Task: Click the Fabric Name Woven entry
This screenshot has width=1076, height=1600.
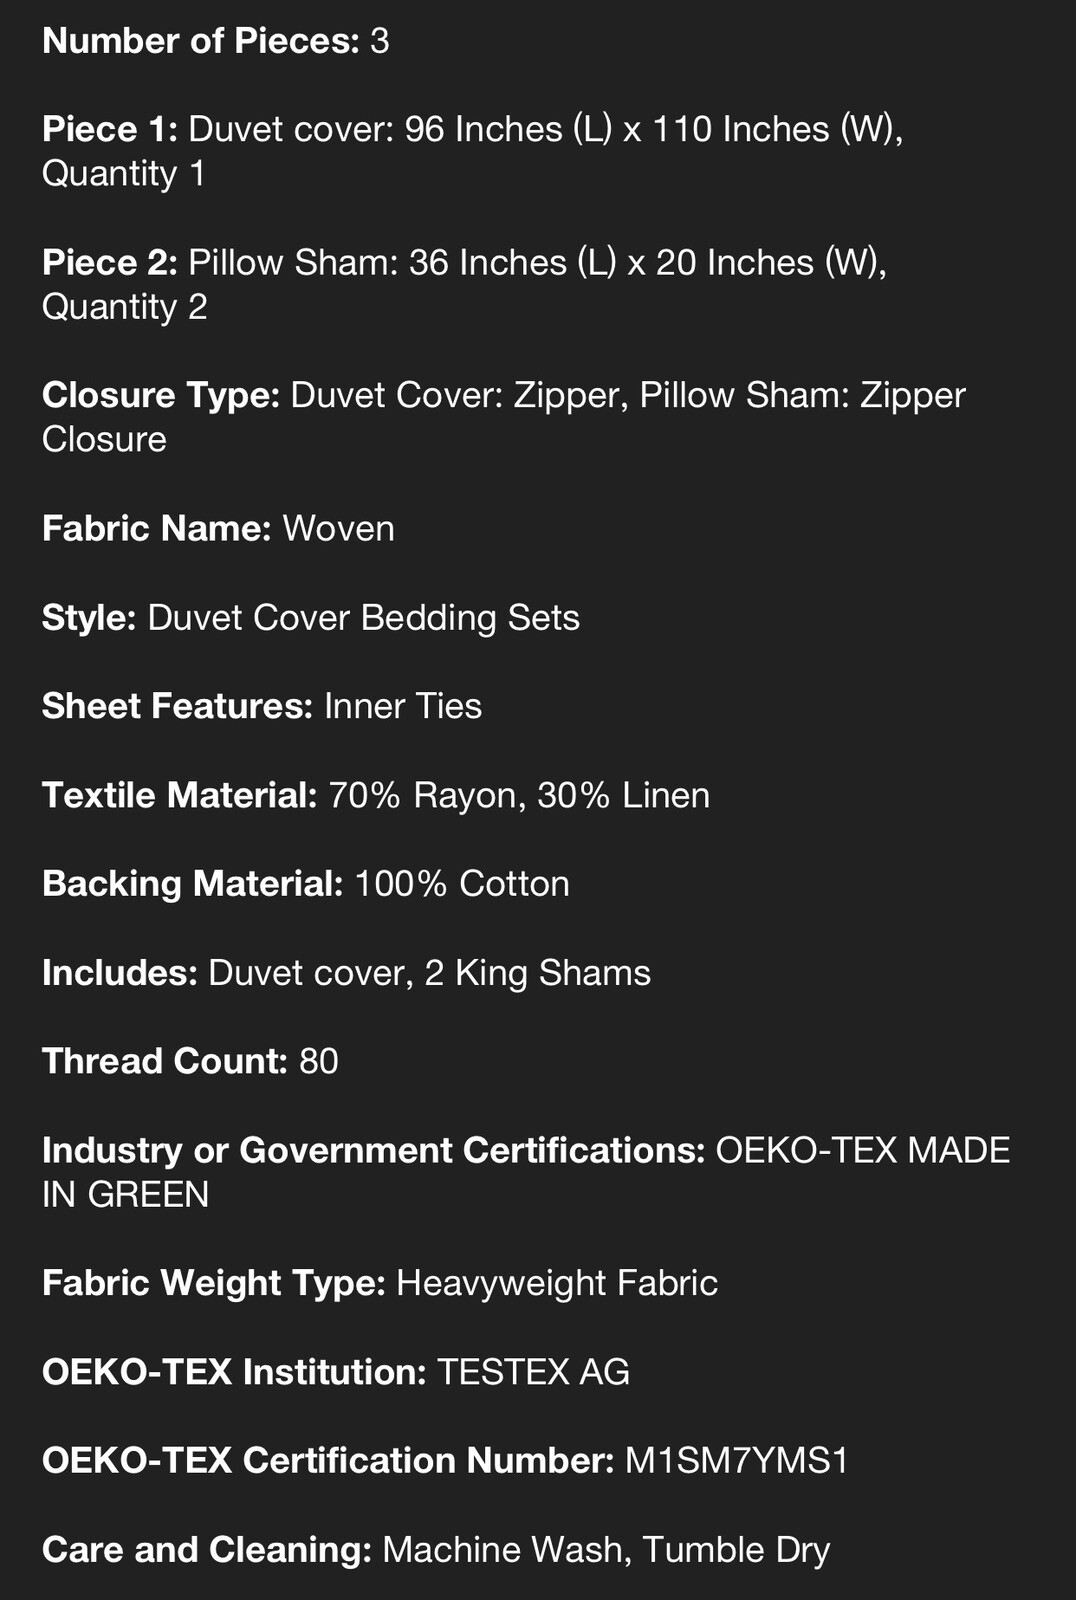Action: coord(218,528)
